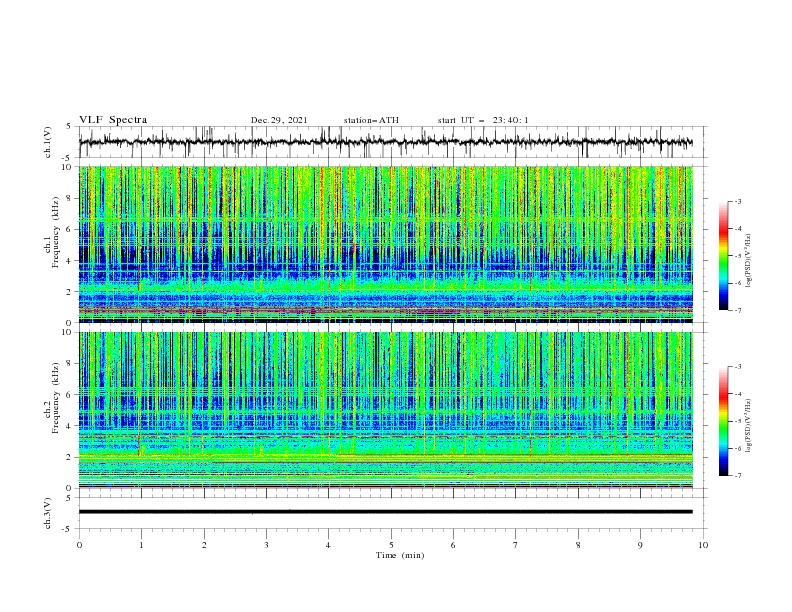Click inside the ch.1 spectrogram panel

click(x=385, y=244)
